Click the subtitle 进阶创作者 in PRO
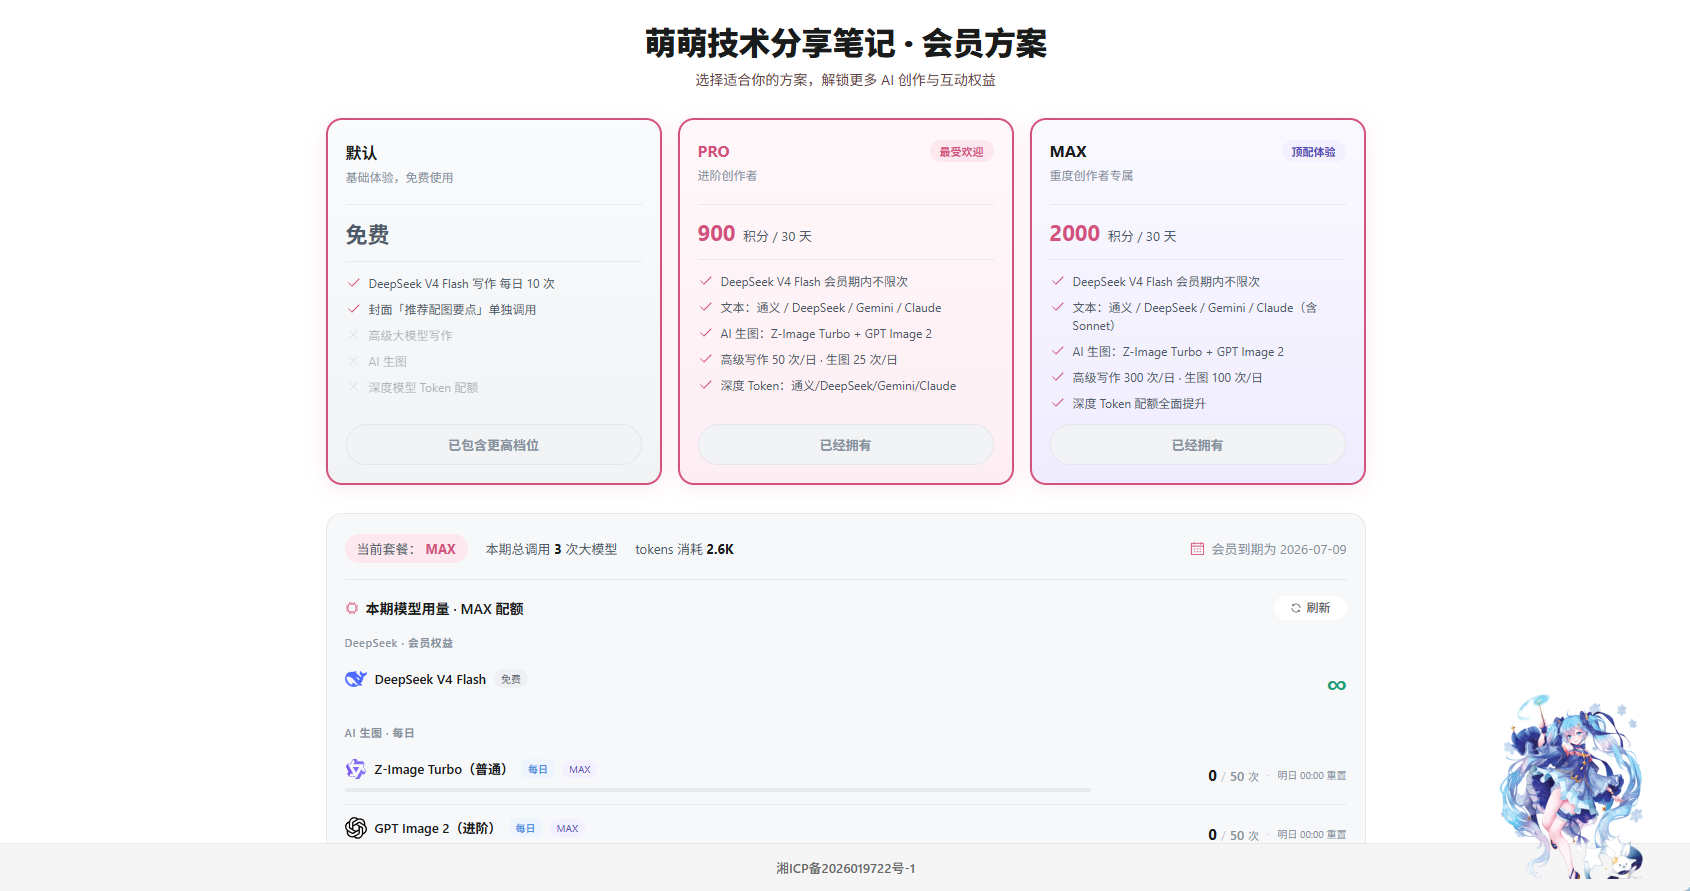 point(728,176)
